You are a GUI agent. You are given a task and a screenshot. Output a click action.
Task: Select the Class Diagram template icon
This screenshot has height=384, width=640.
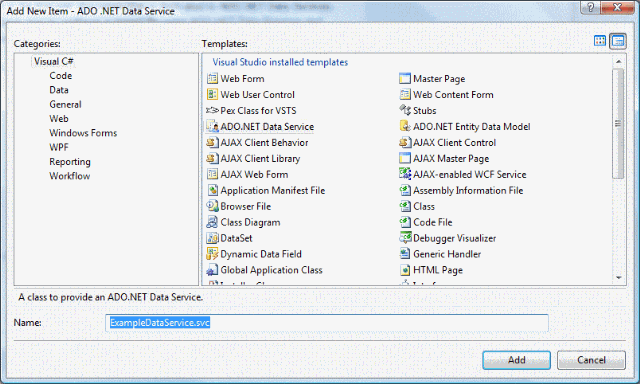tap(212, 222)
